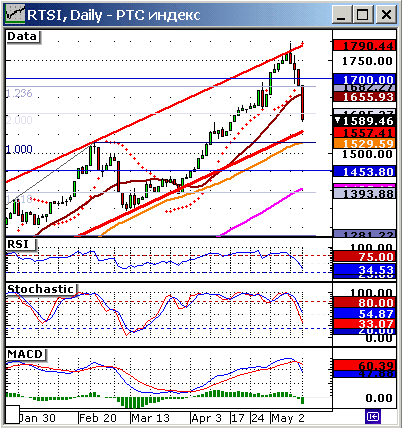Click the black arrow marker beside 1589.46
Viewport: 402px width, 428px height.
pyautogui.click(x=338, y=120)
